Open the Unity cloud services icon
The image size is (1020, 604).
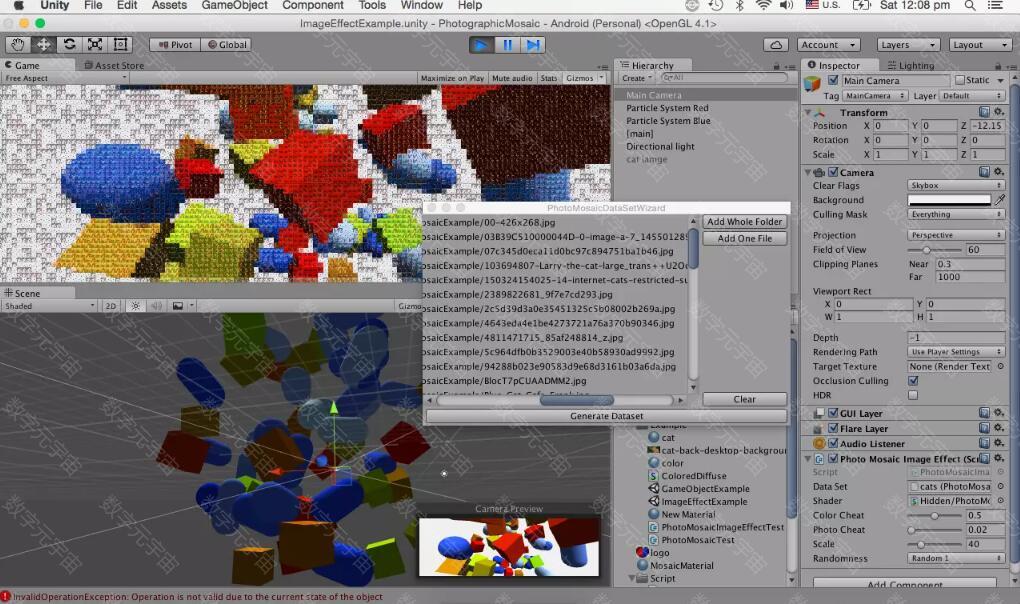[776, 45]
